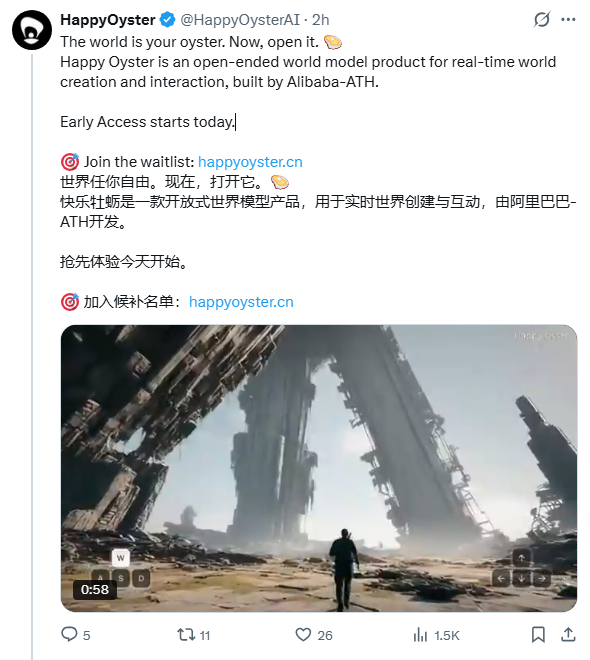The width and height of the screenshot is (590, 660).
Task: Bookmark this tweet
Action: point(538,634)
